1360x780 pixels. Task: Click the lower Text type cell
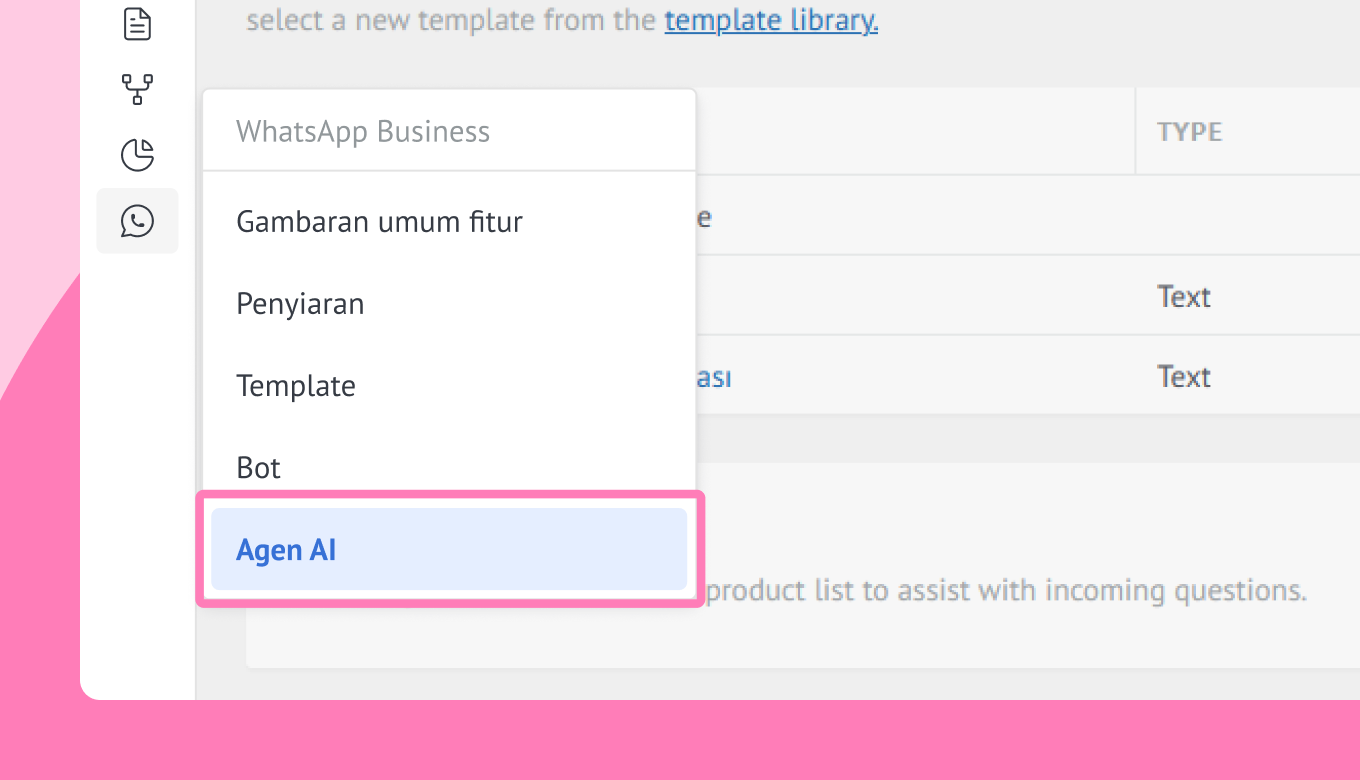[1184, 376]
